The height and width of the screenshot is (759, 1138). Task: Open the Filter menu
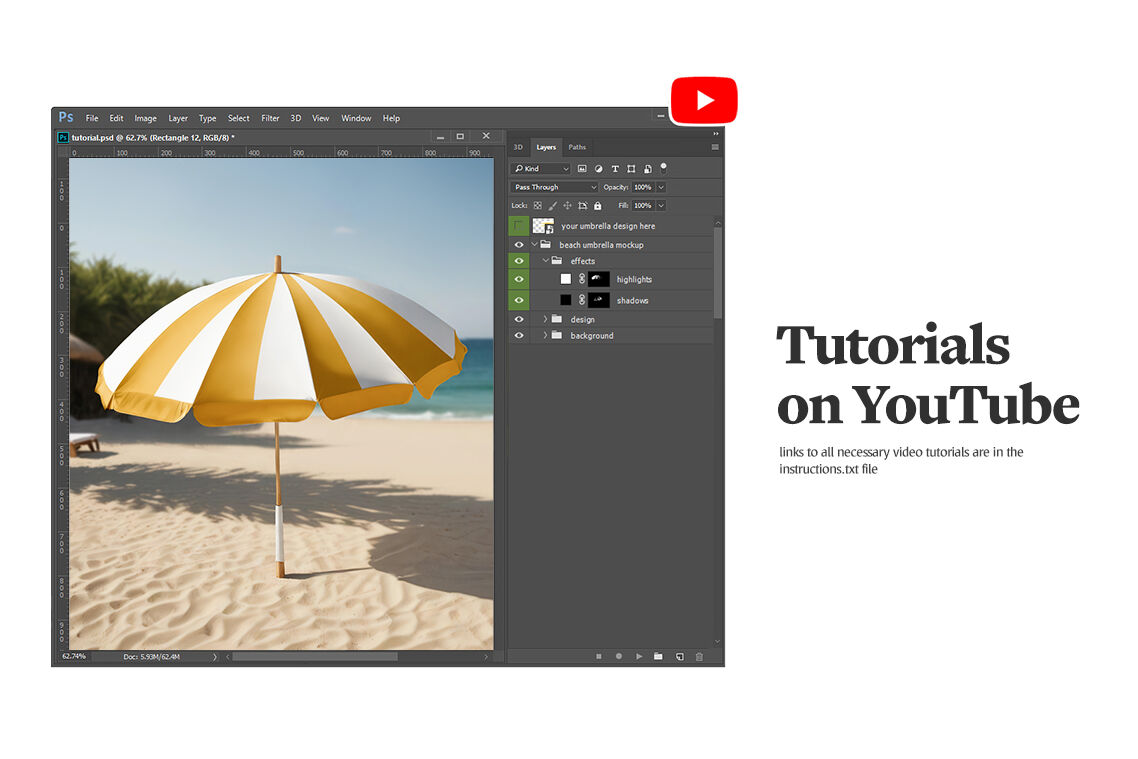point(270,118)
